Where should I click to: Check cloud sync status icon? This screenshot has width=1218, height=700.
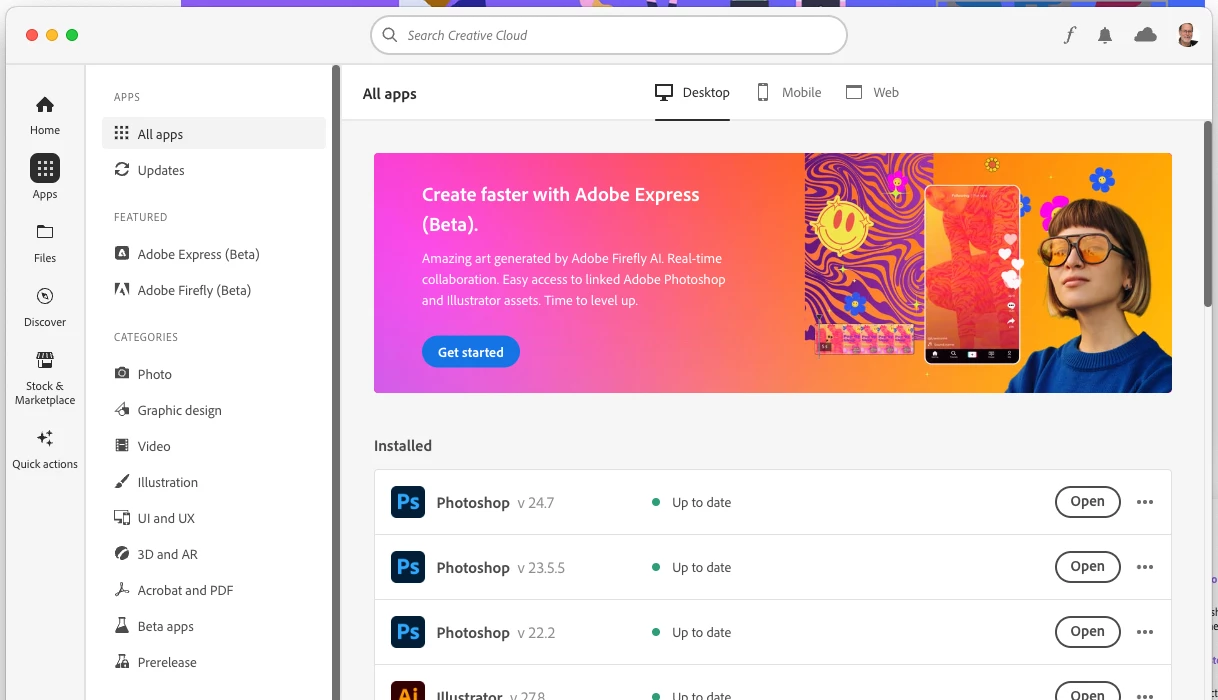point(1145,35)
